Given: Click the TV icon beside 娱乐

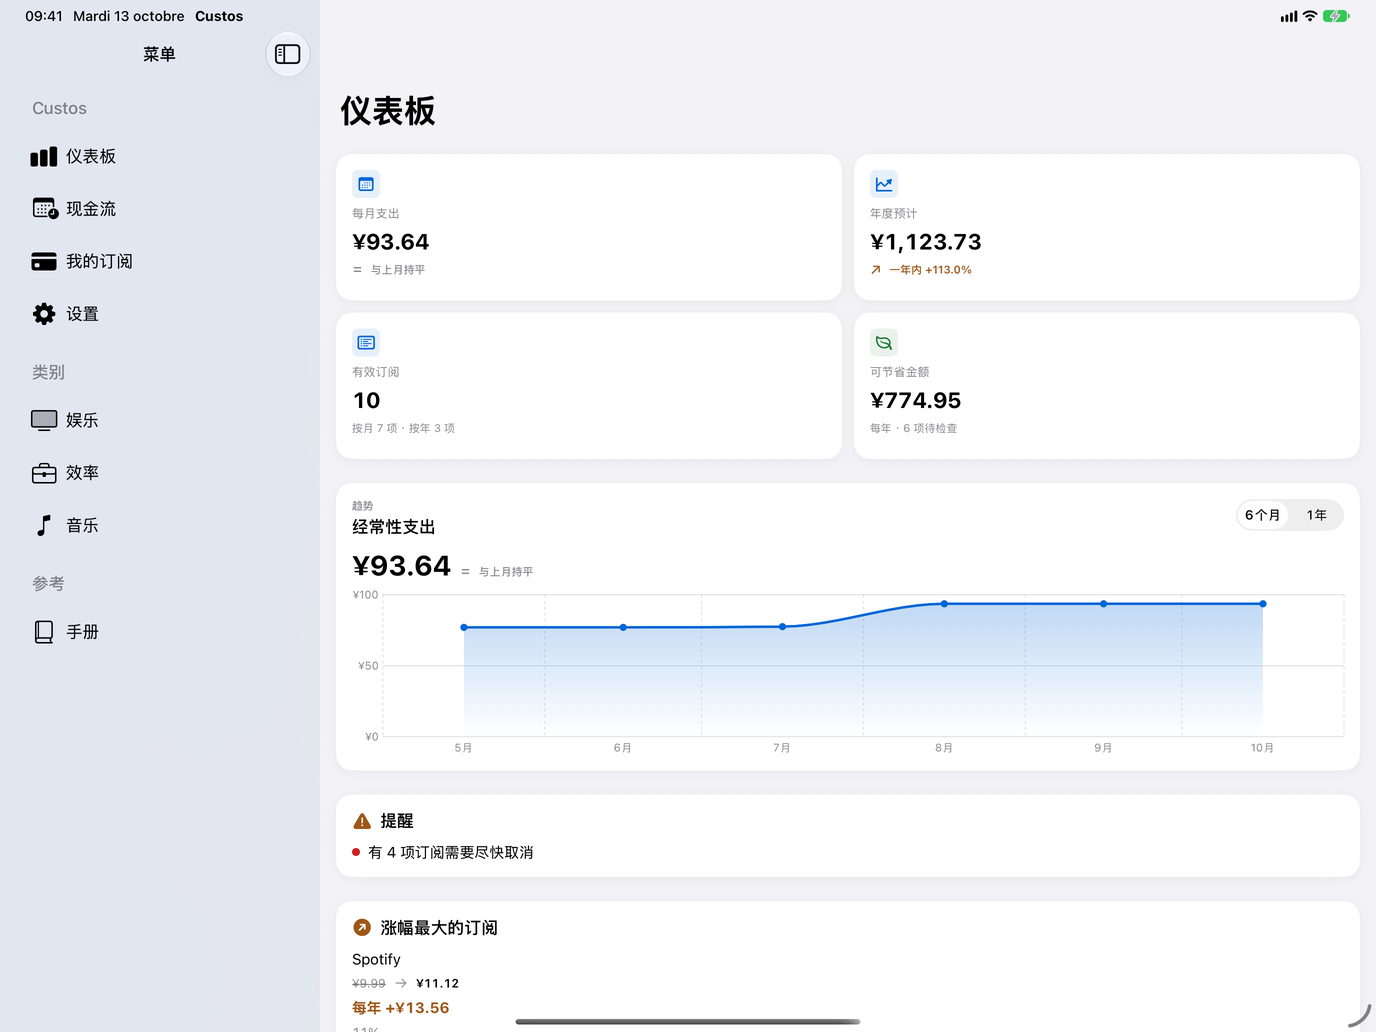Looking at the screenshot, I should (44, 420).
